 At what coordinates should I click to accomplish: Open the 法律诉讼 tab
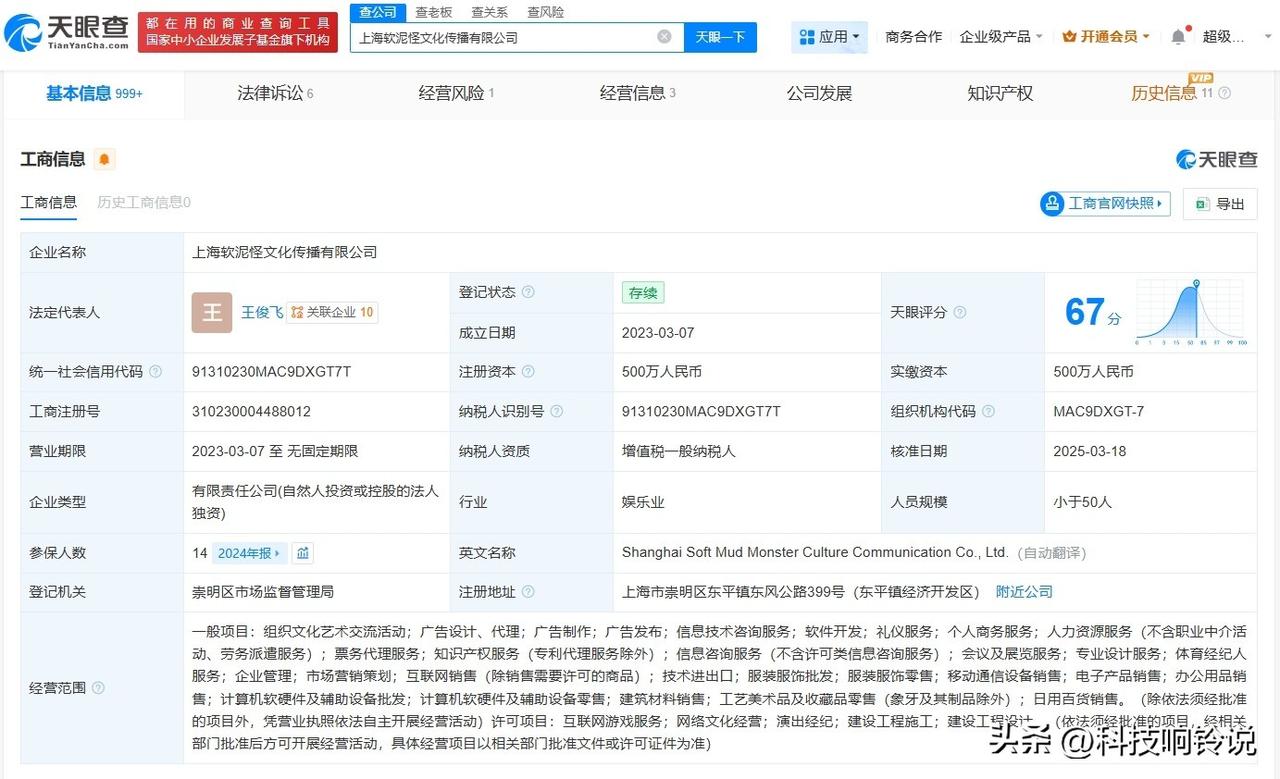point(275,93)
